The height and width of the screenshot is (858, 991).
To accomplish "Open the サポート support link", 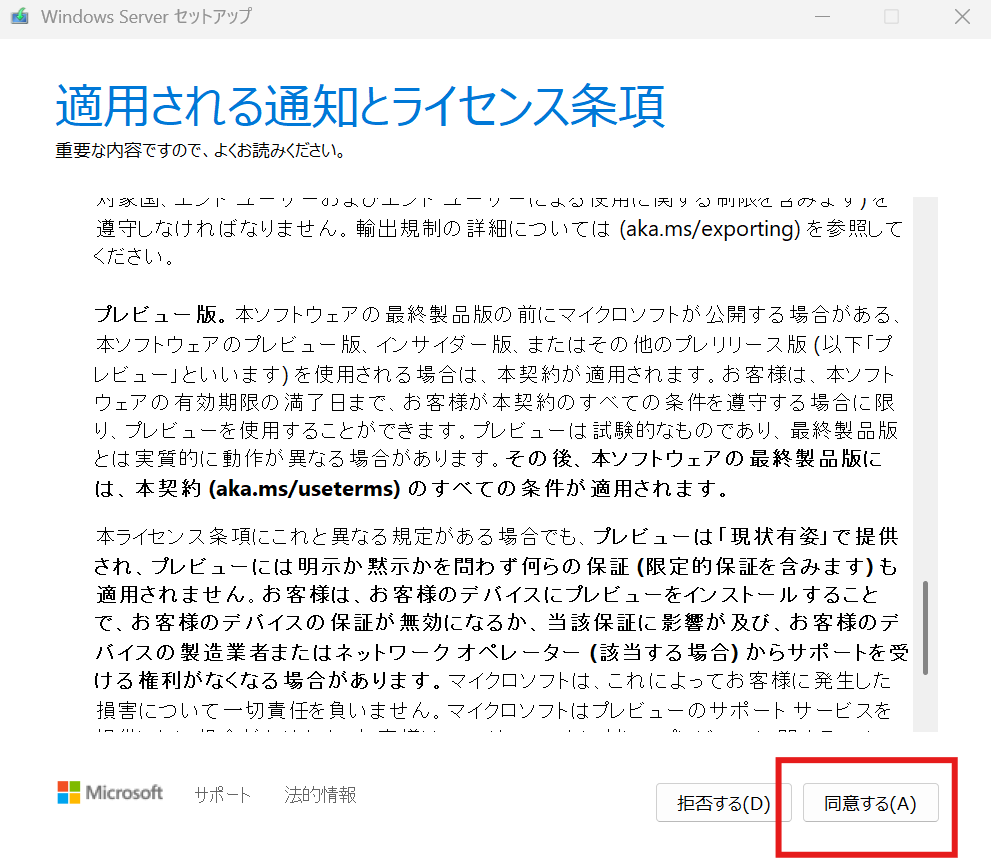I will point(222,794).
